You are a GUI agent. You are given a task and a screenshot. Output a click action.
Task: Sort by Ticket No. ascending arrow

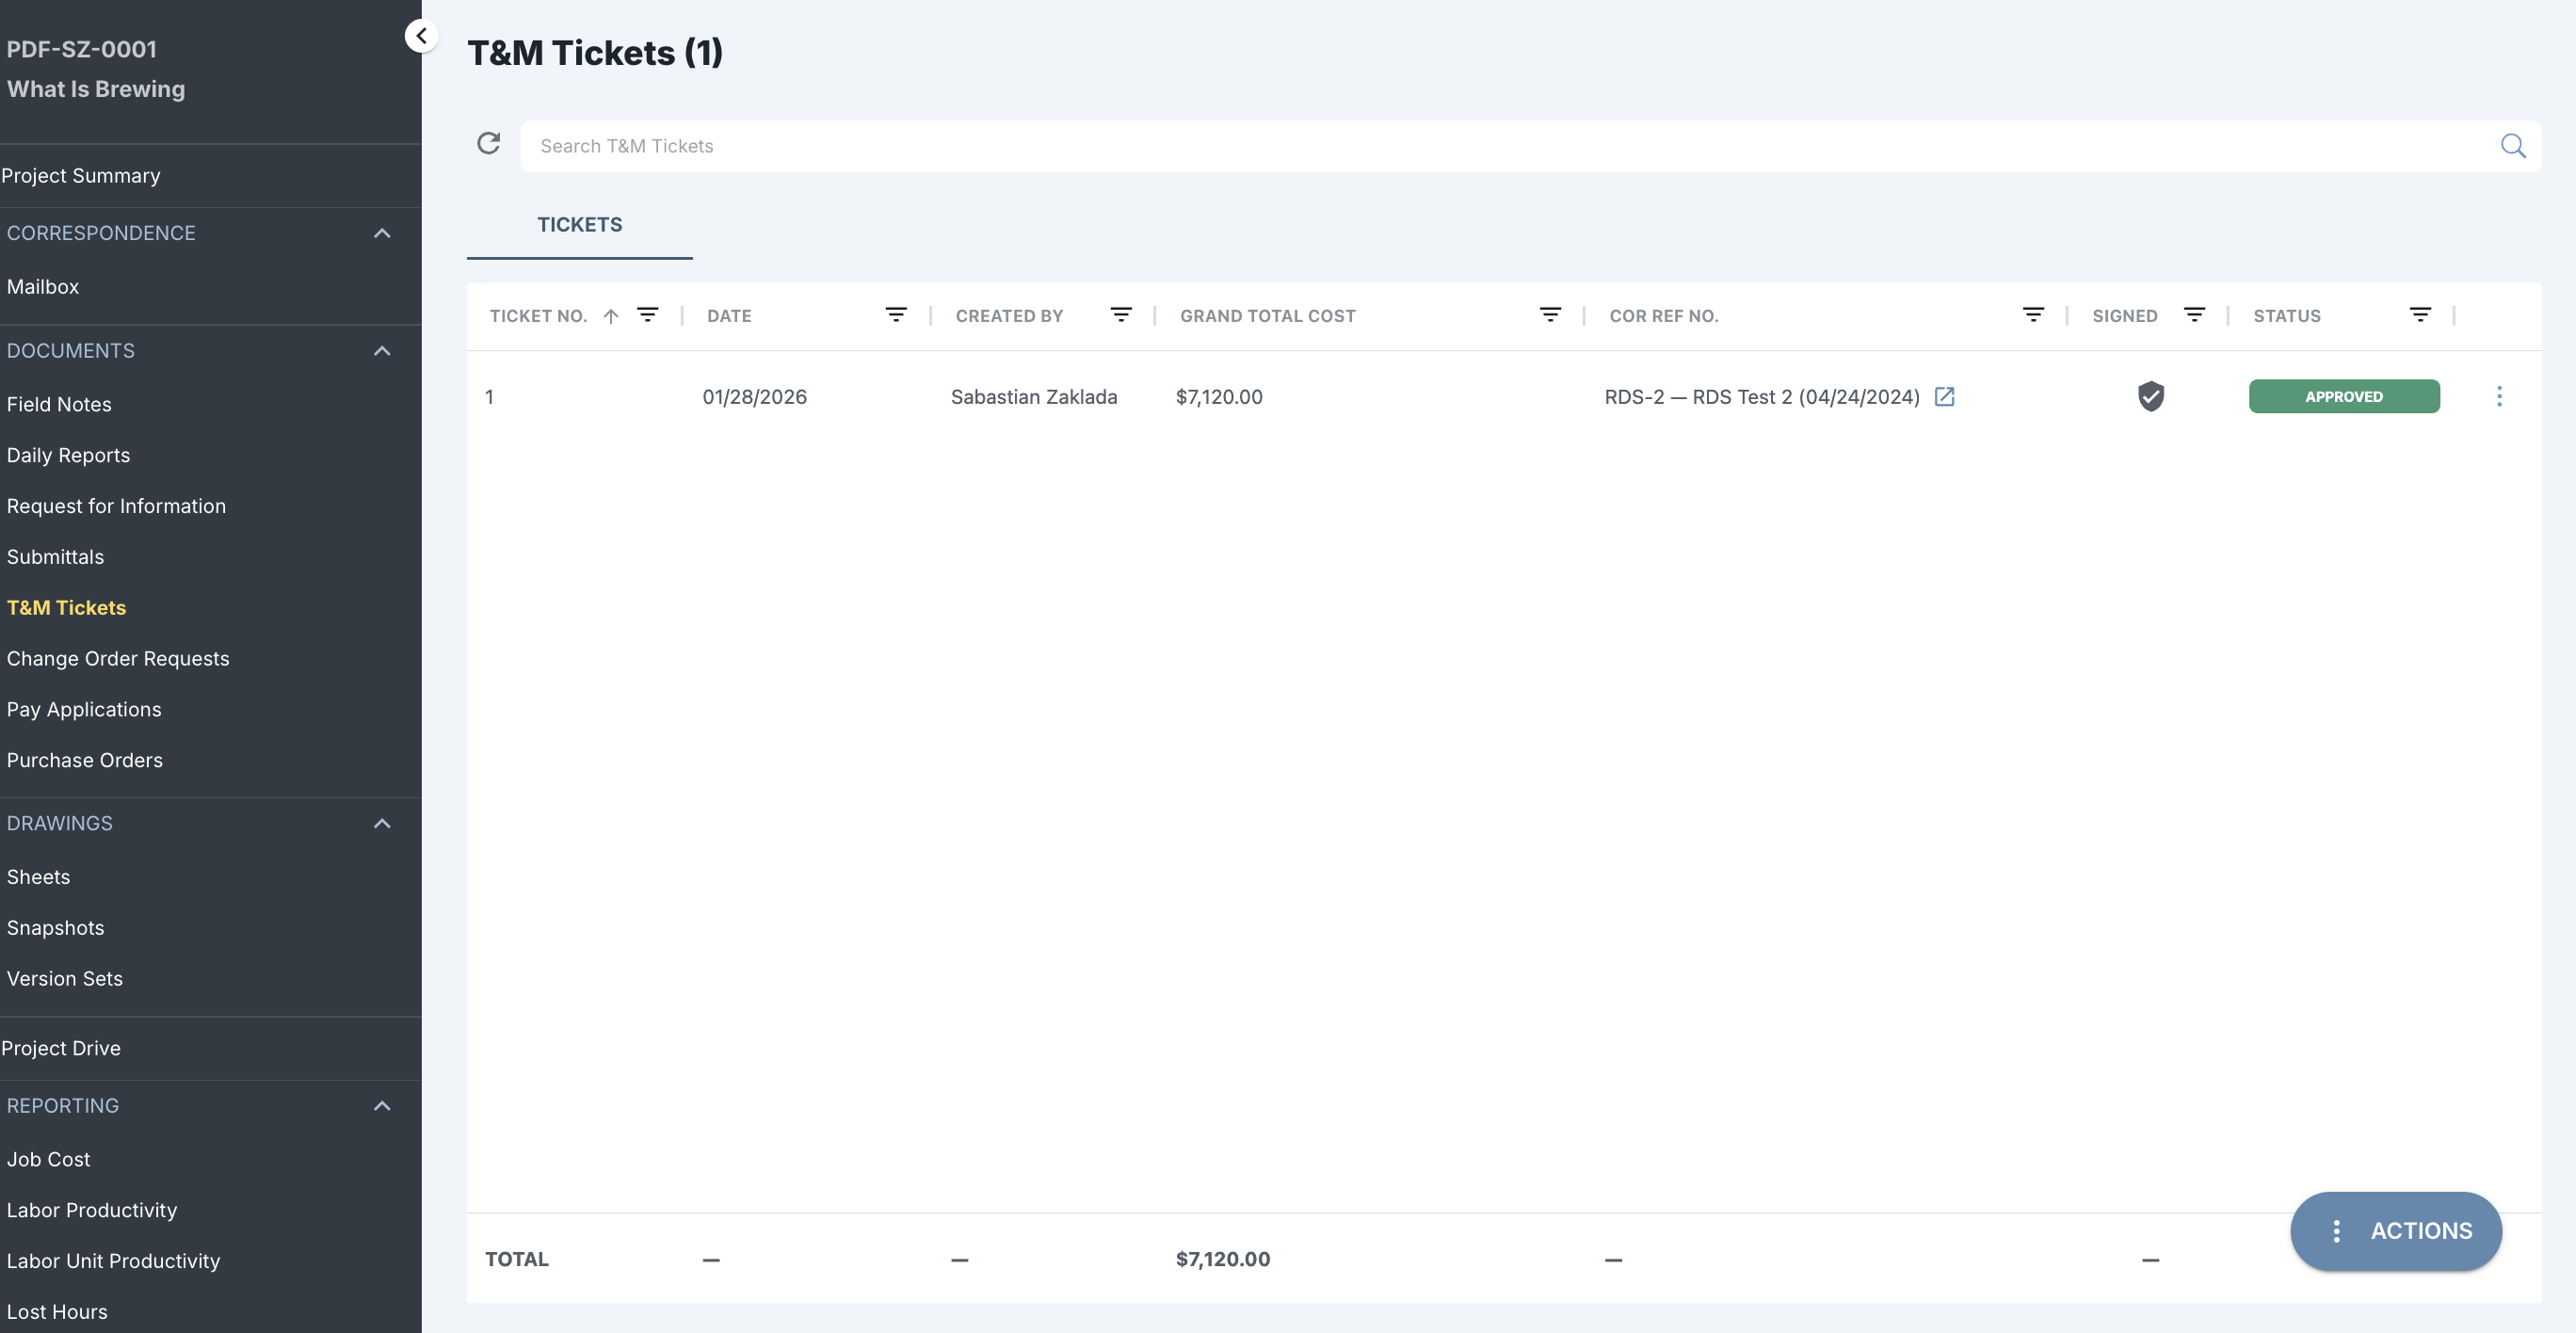pyautogui.click(x=611, y=316)
